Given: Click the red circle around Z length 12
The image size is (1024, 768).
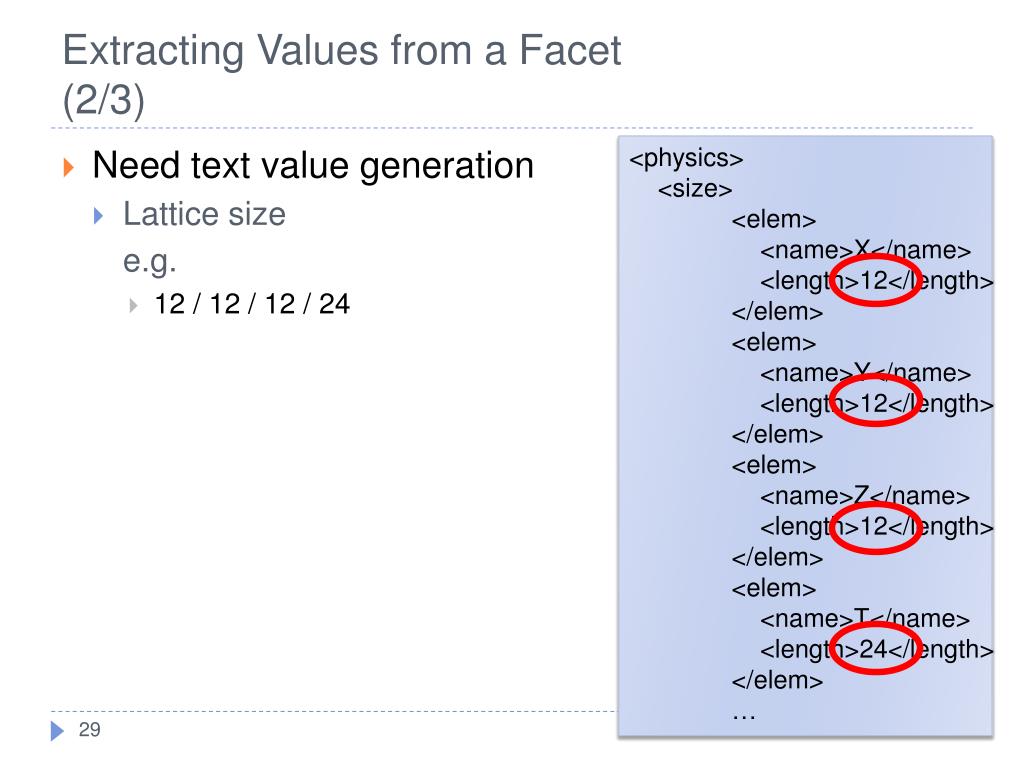Looking at the screenshot, I should coord(875,528).
